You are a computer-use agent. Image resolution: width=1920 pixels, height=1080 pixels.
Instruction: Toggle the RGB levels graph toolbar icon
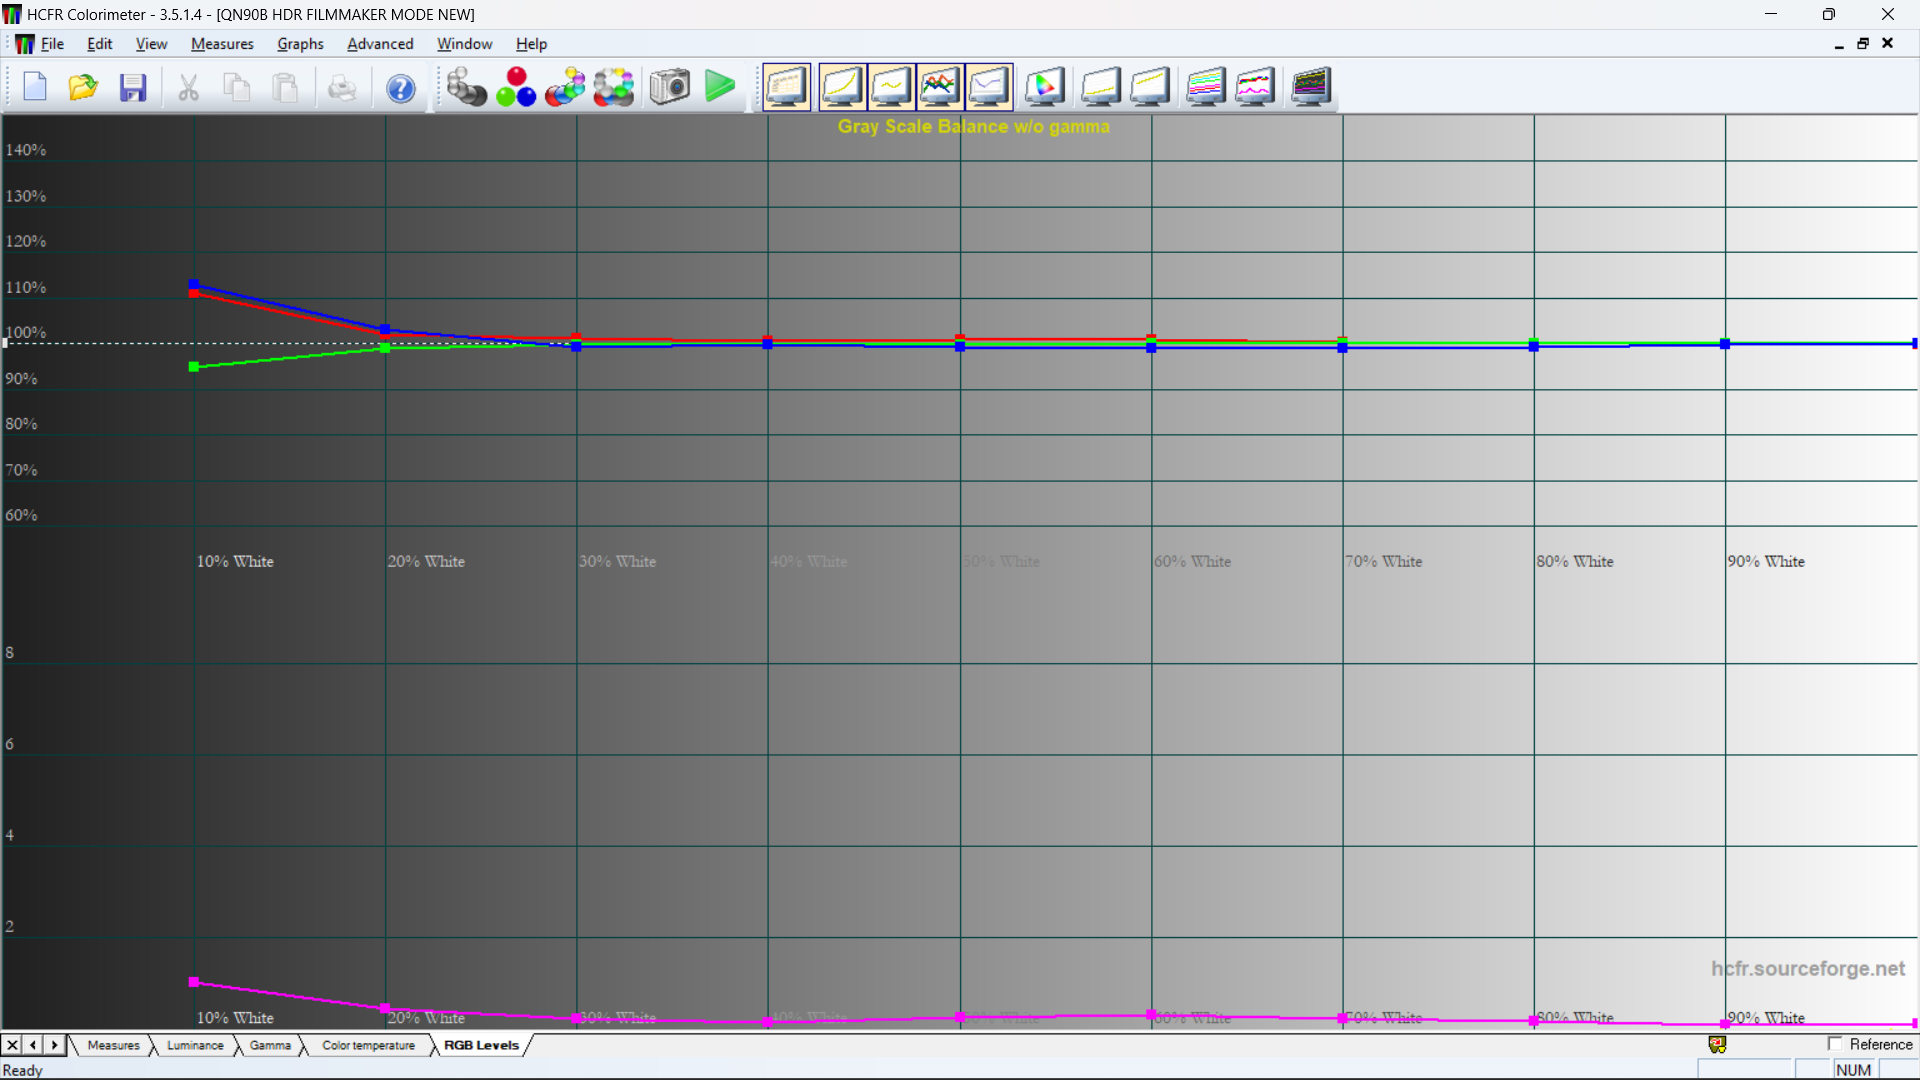tap(939, 87)
